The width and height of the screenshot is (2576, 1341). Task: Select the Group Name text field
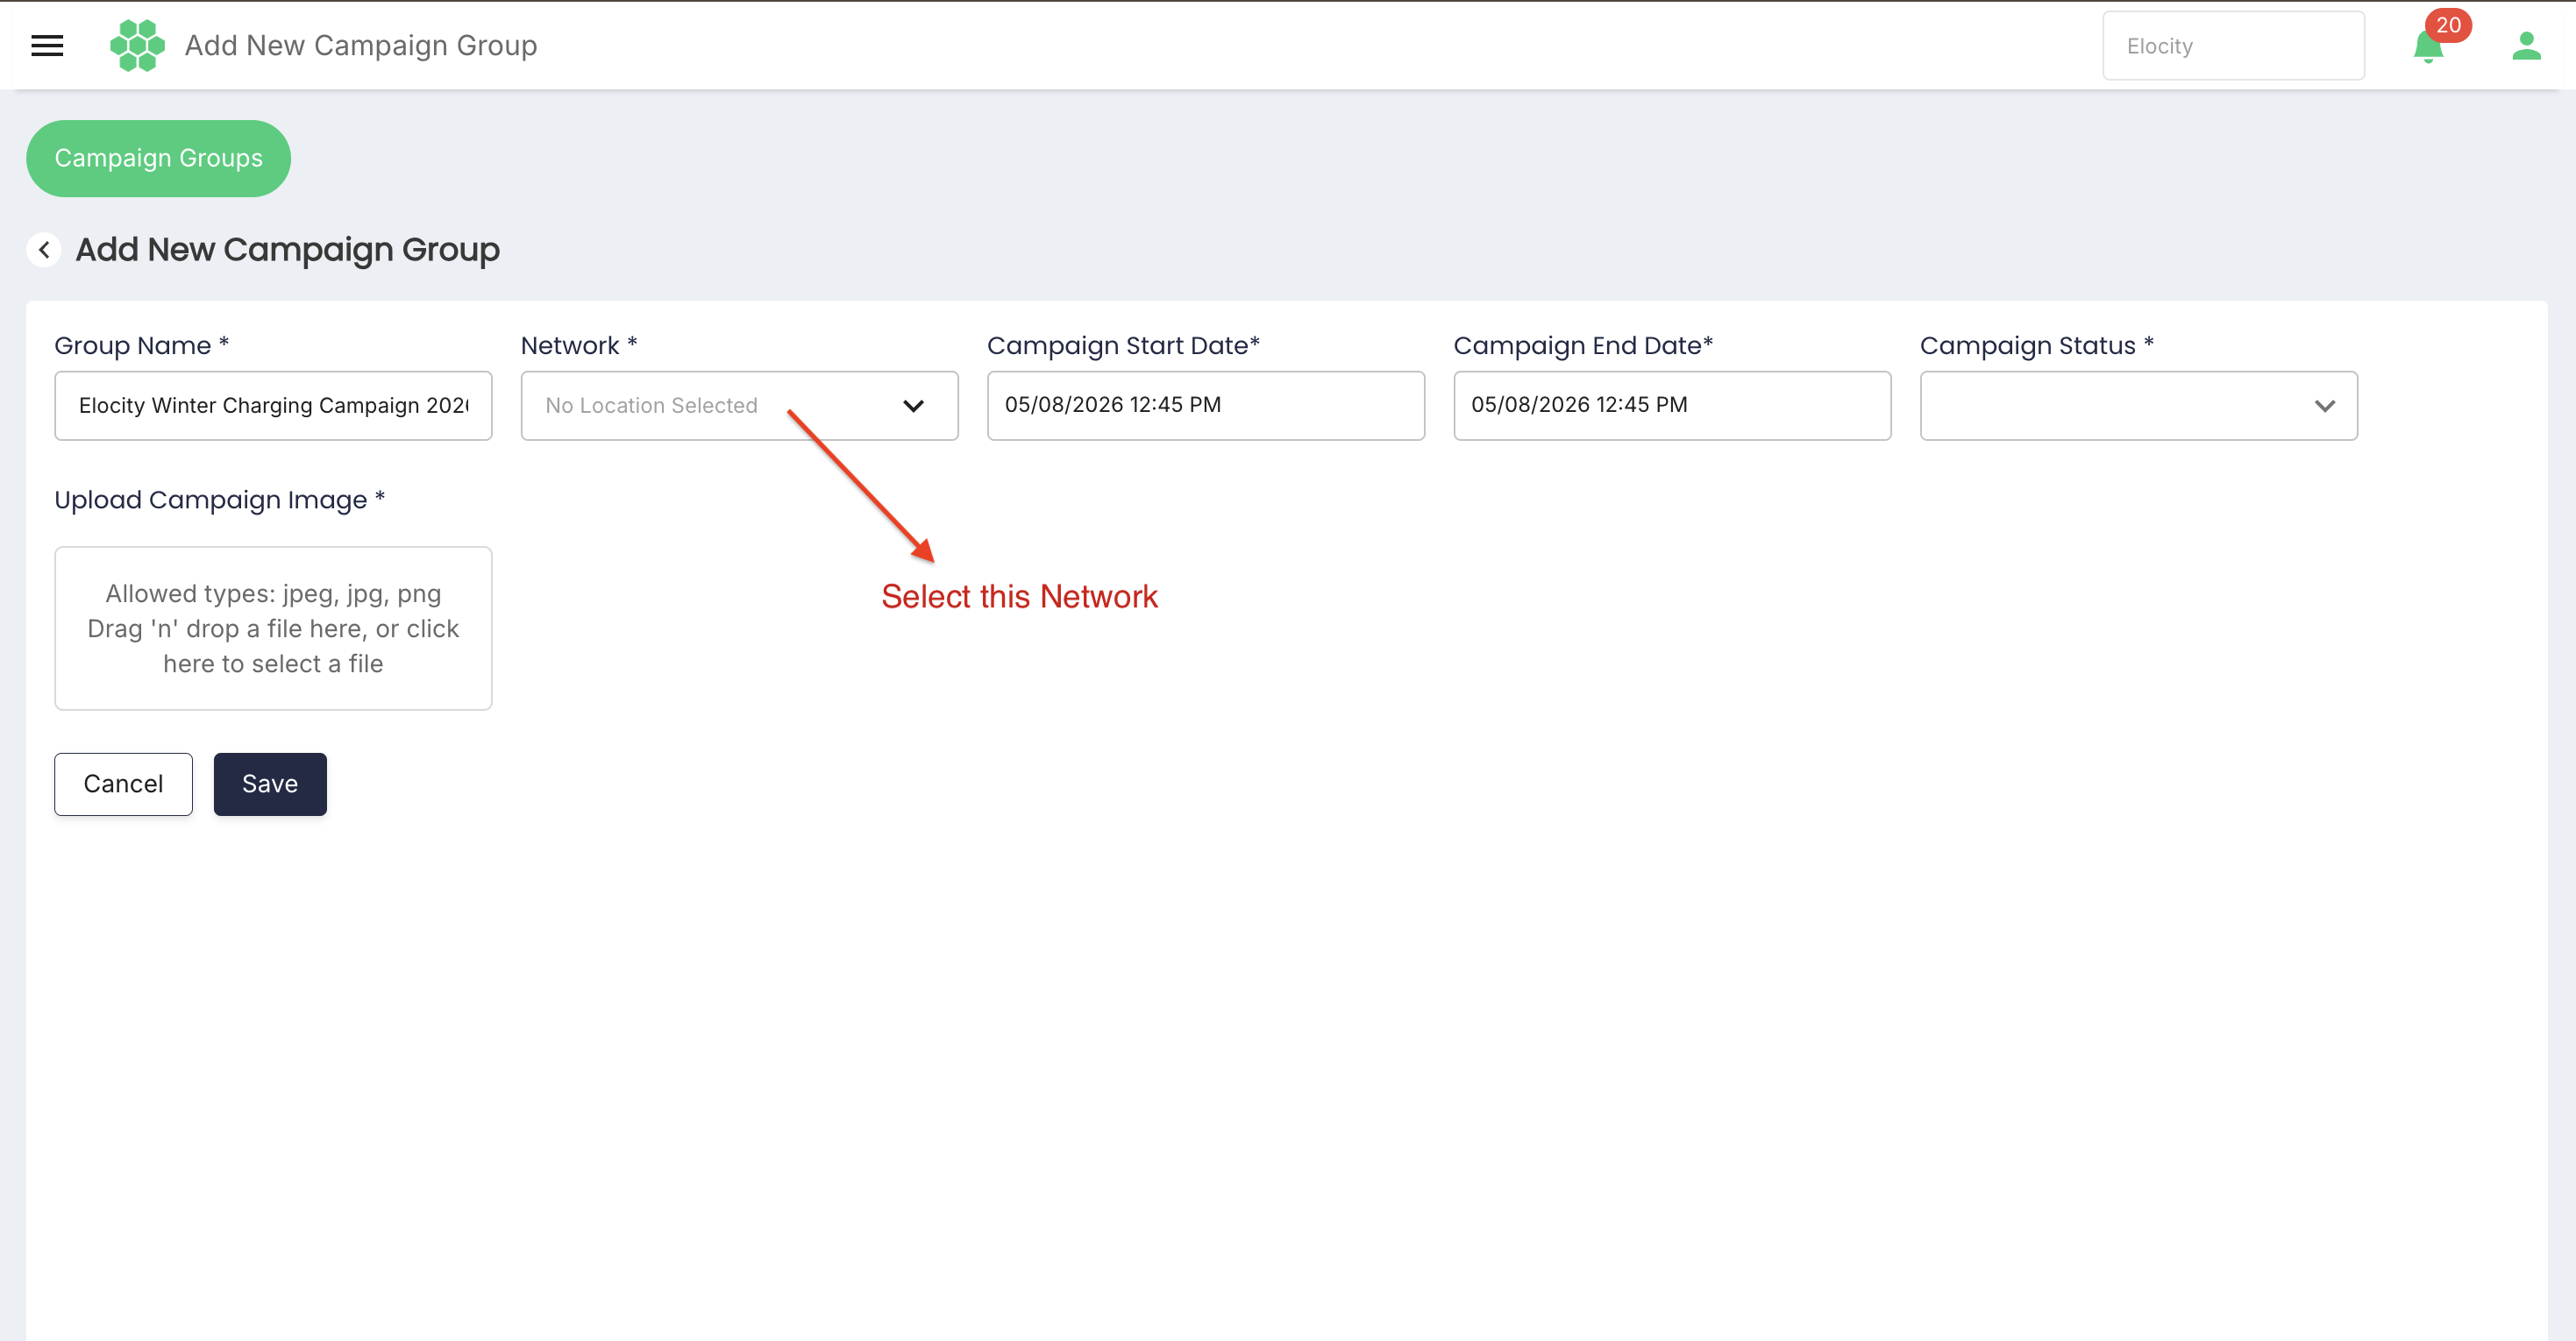[273, 405]
